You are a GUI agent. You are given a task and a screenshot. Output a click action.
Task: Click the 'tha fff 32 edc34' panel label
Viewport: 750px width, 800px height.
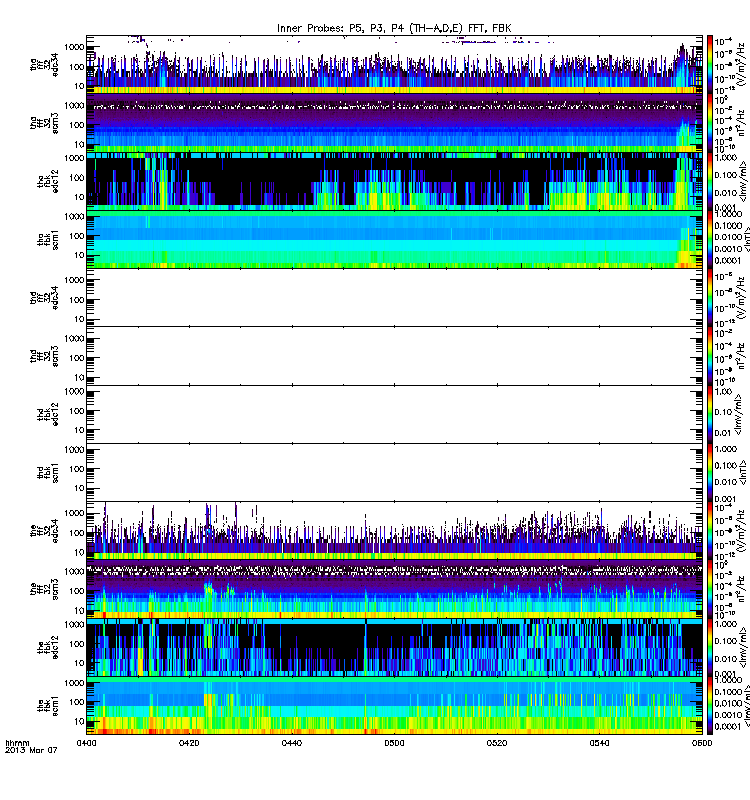[x=44, y=64]
